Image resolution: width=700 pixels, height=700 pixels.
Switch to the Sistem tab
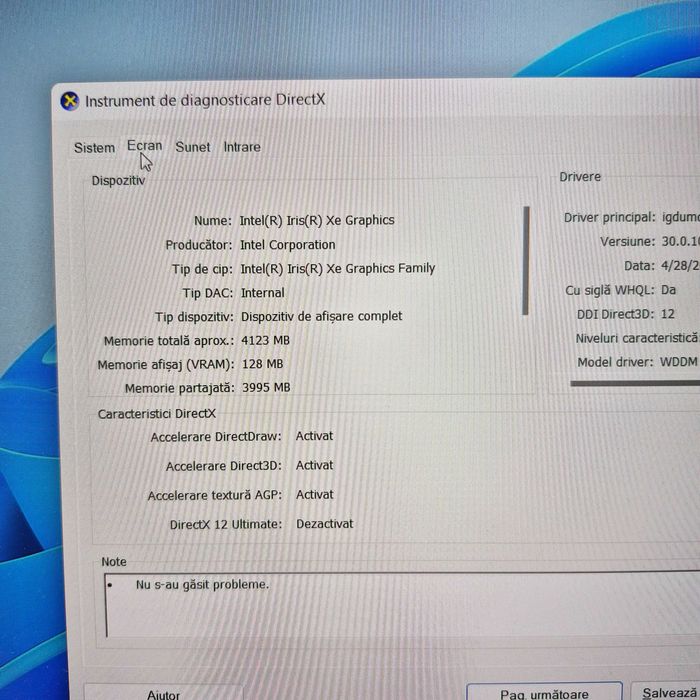tap(94, 148)
